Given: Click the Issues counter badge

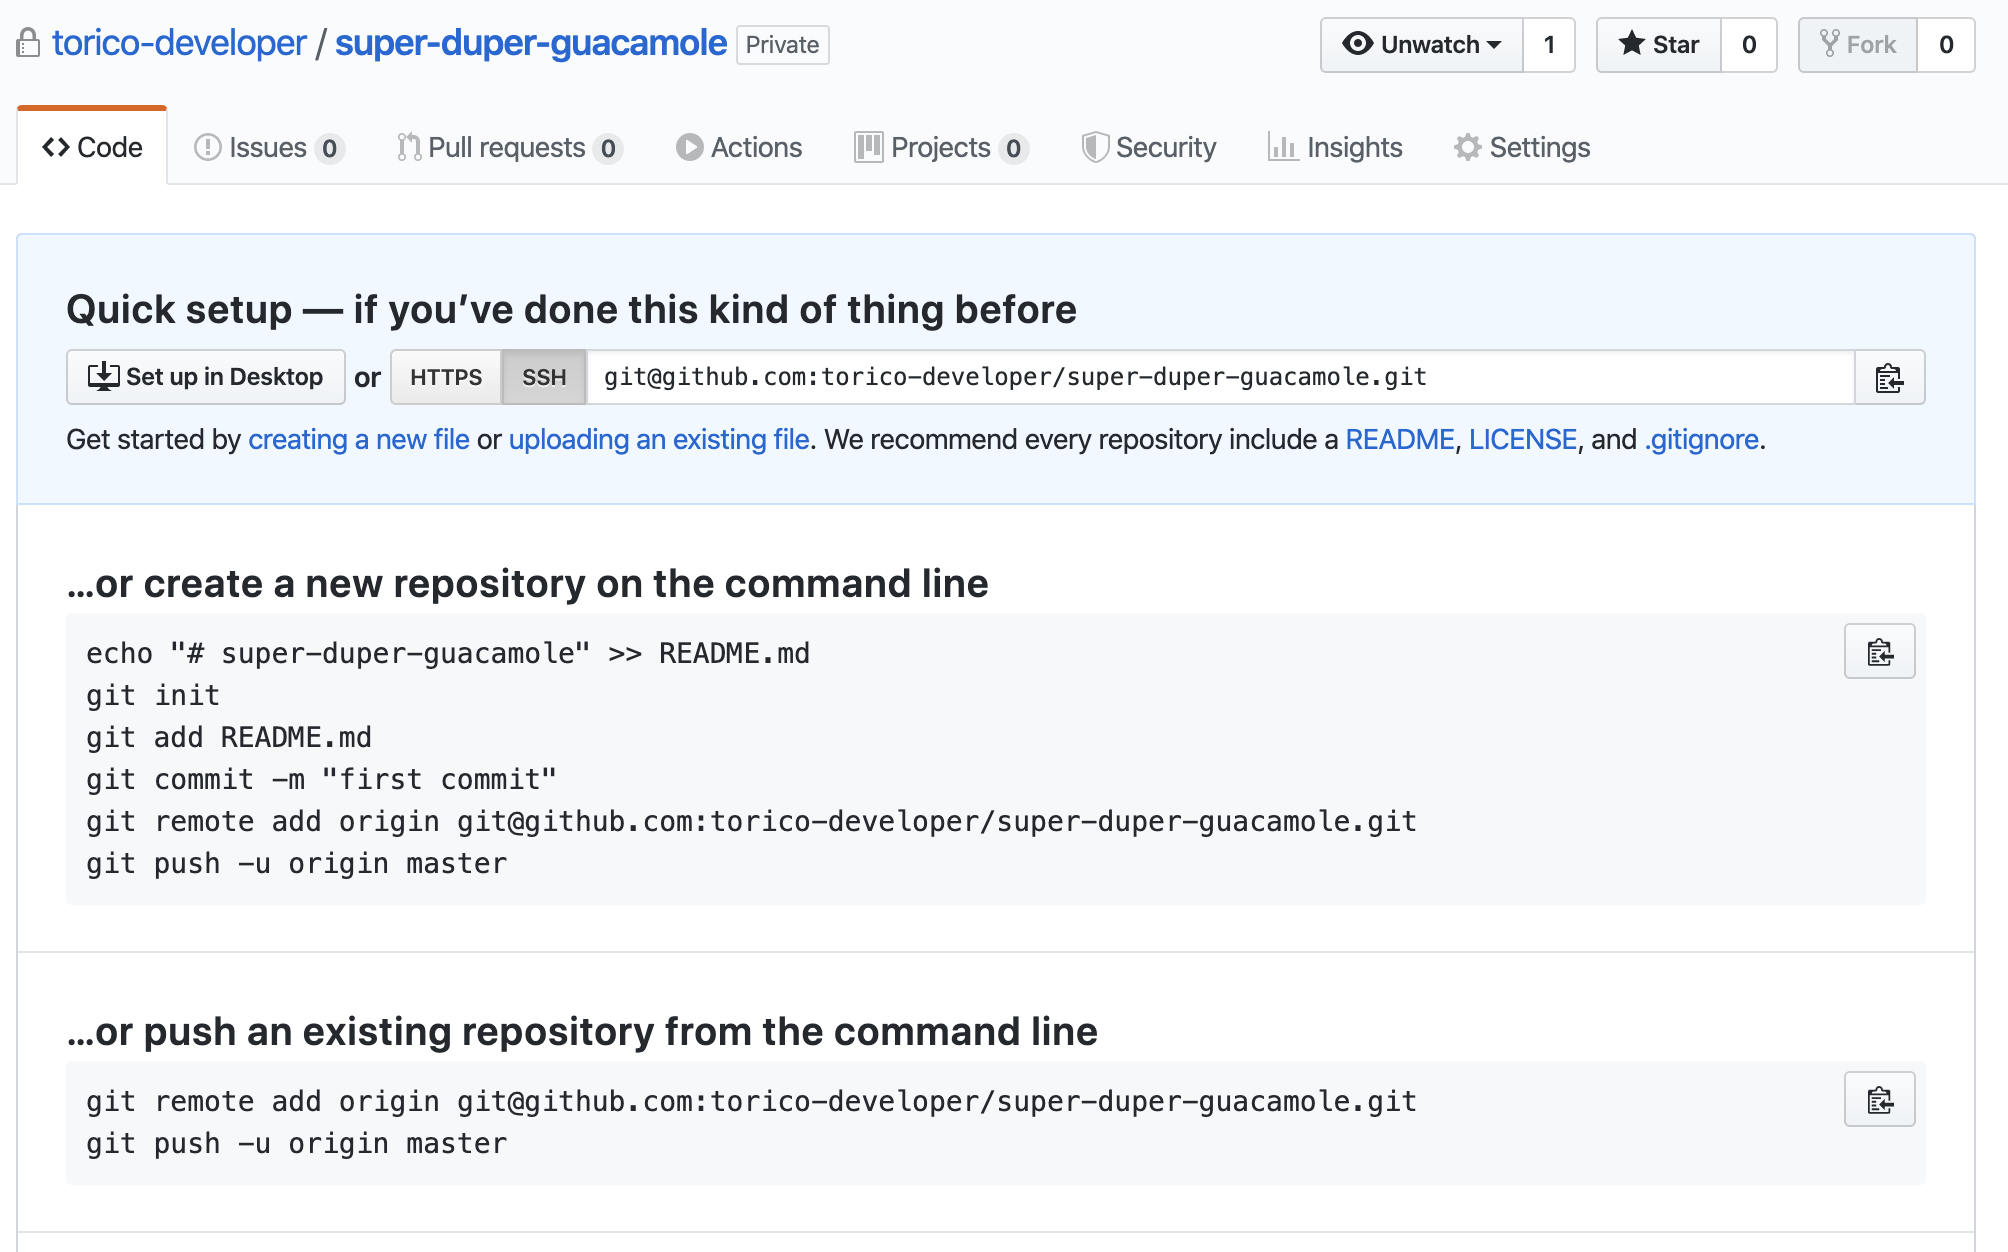Looking at the screenshot, I should tap(329, 149).
